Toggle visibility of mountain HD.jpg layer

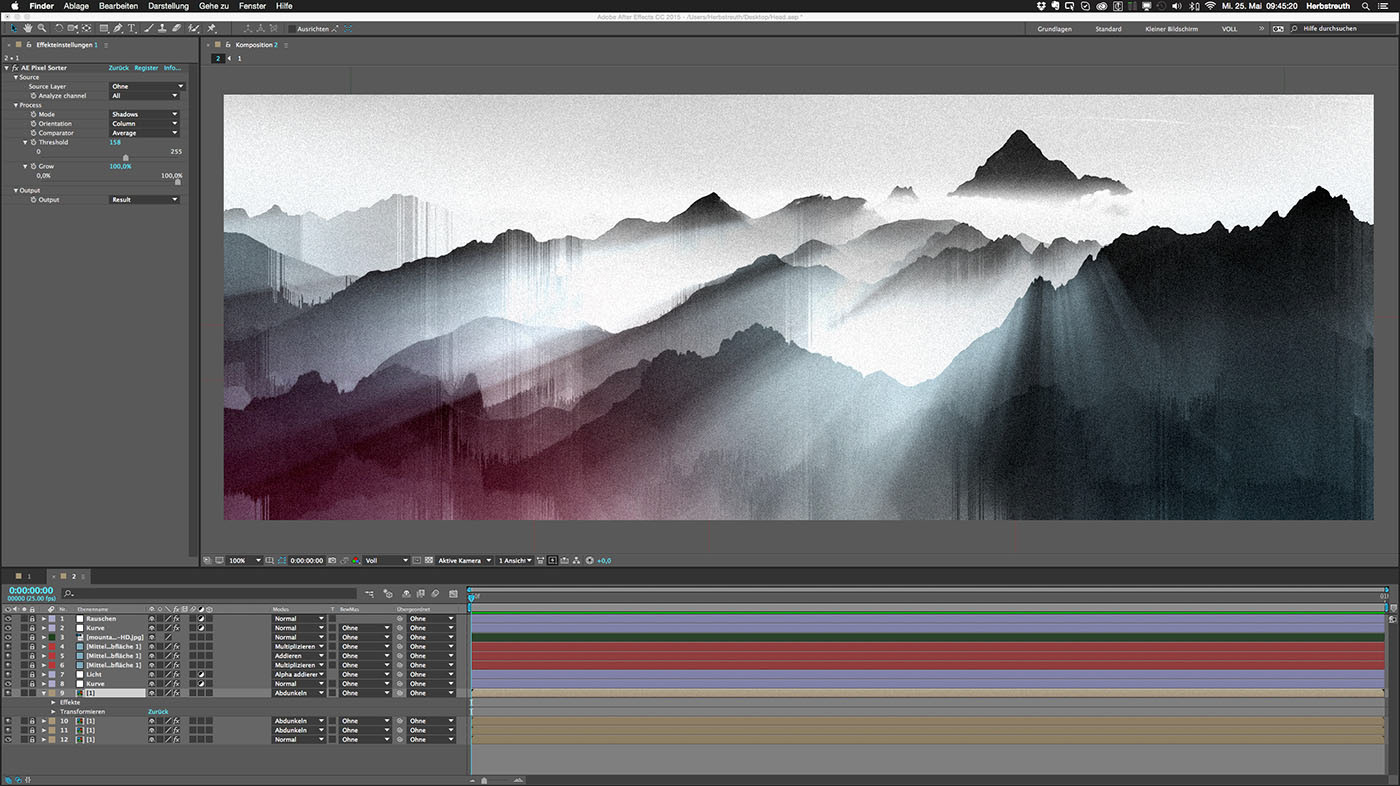tap(8, 637)
